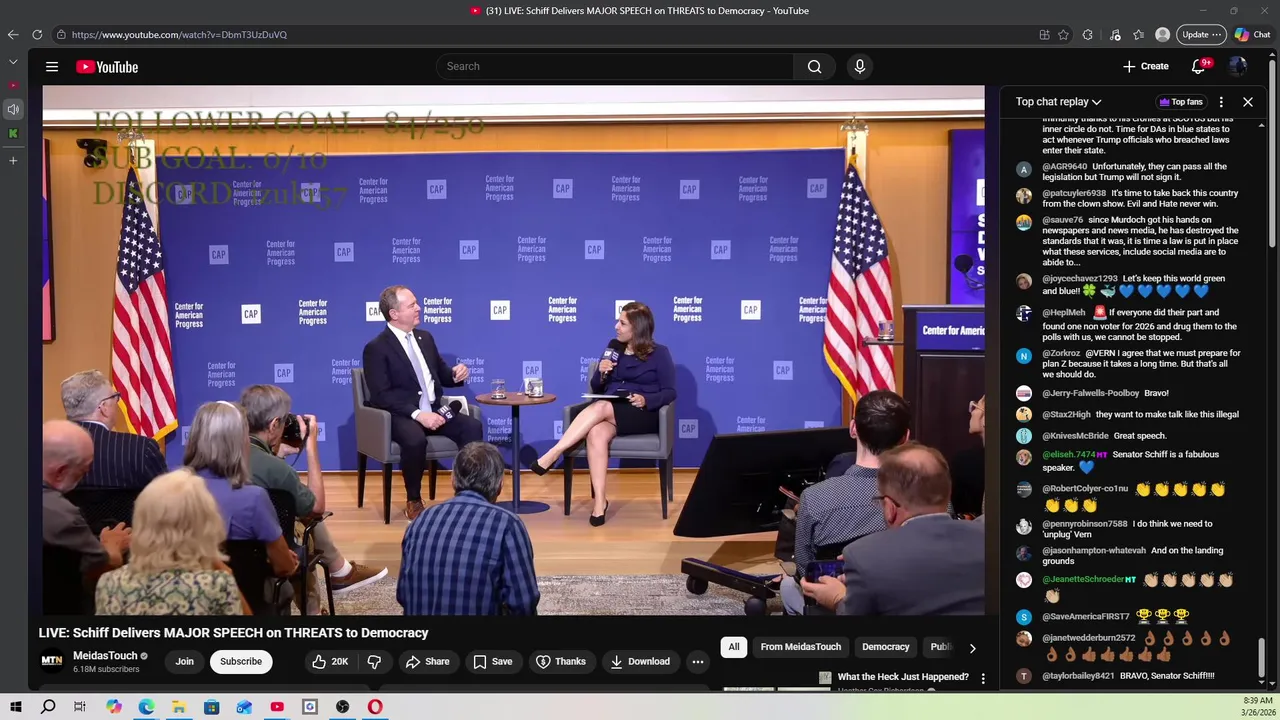Click the URL address bar
The image size is (1280, 720).
540,34
